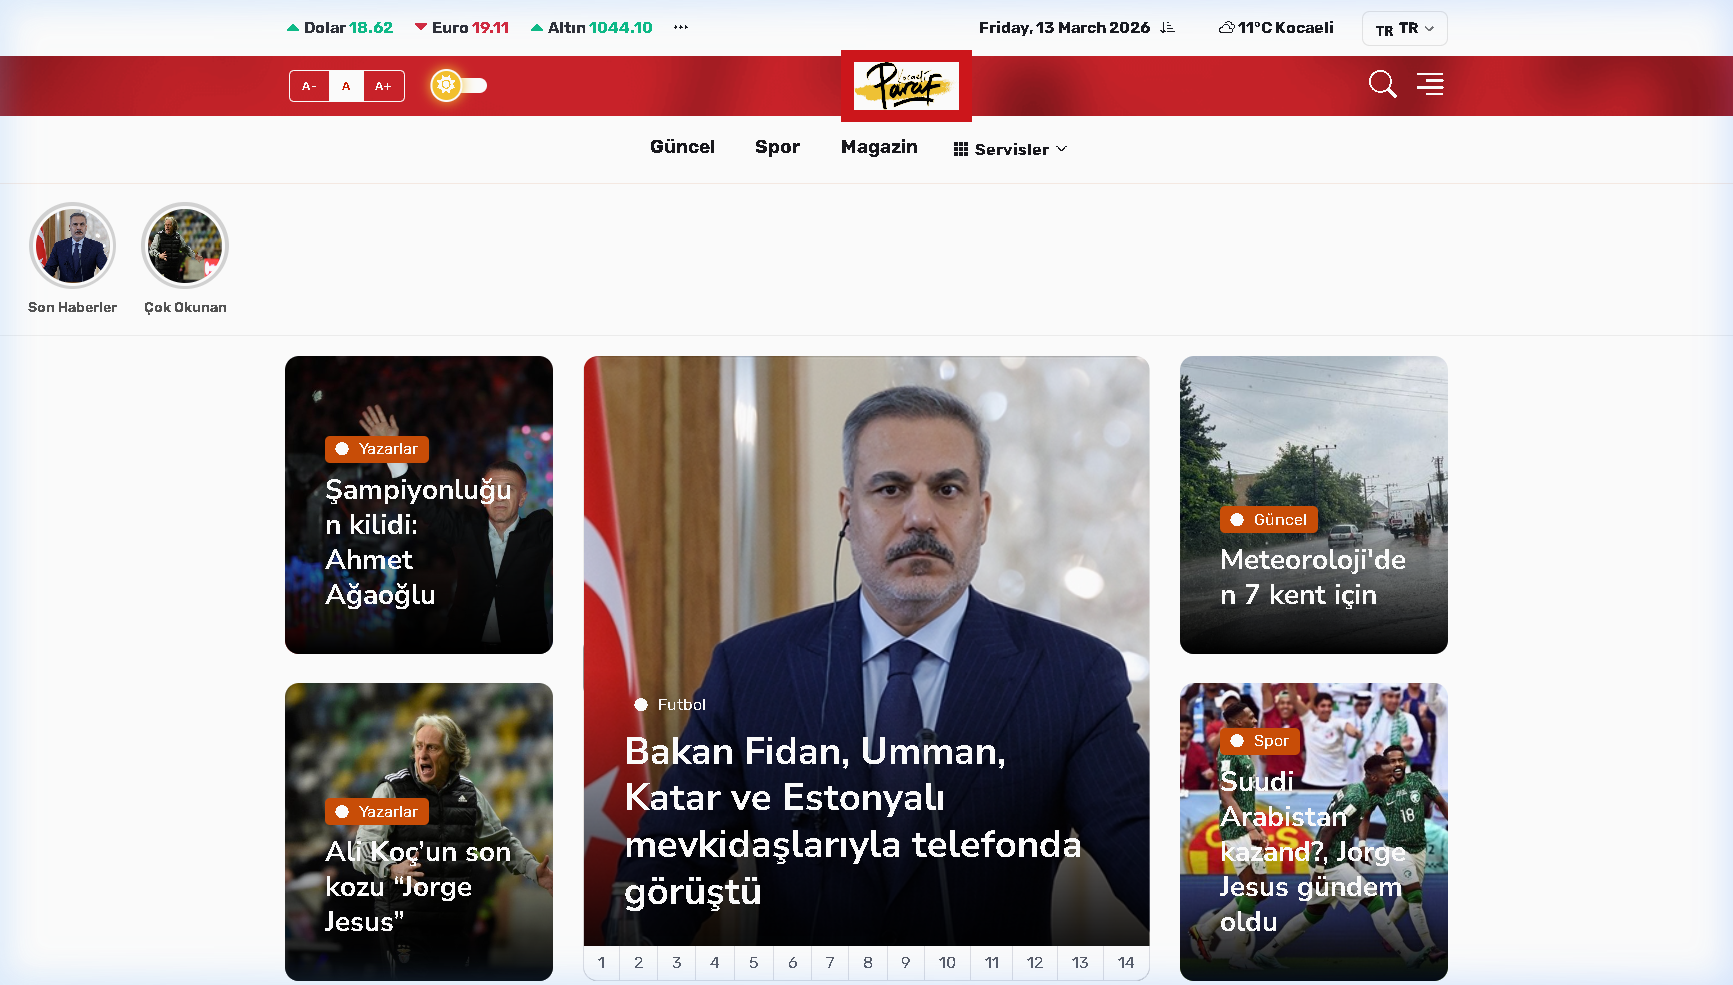Open the Magazin section
This screenshot has height=985, width=1733.
(879, 146)
